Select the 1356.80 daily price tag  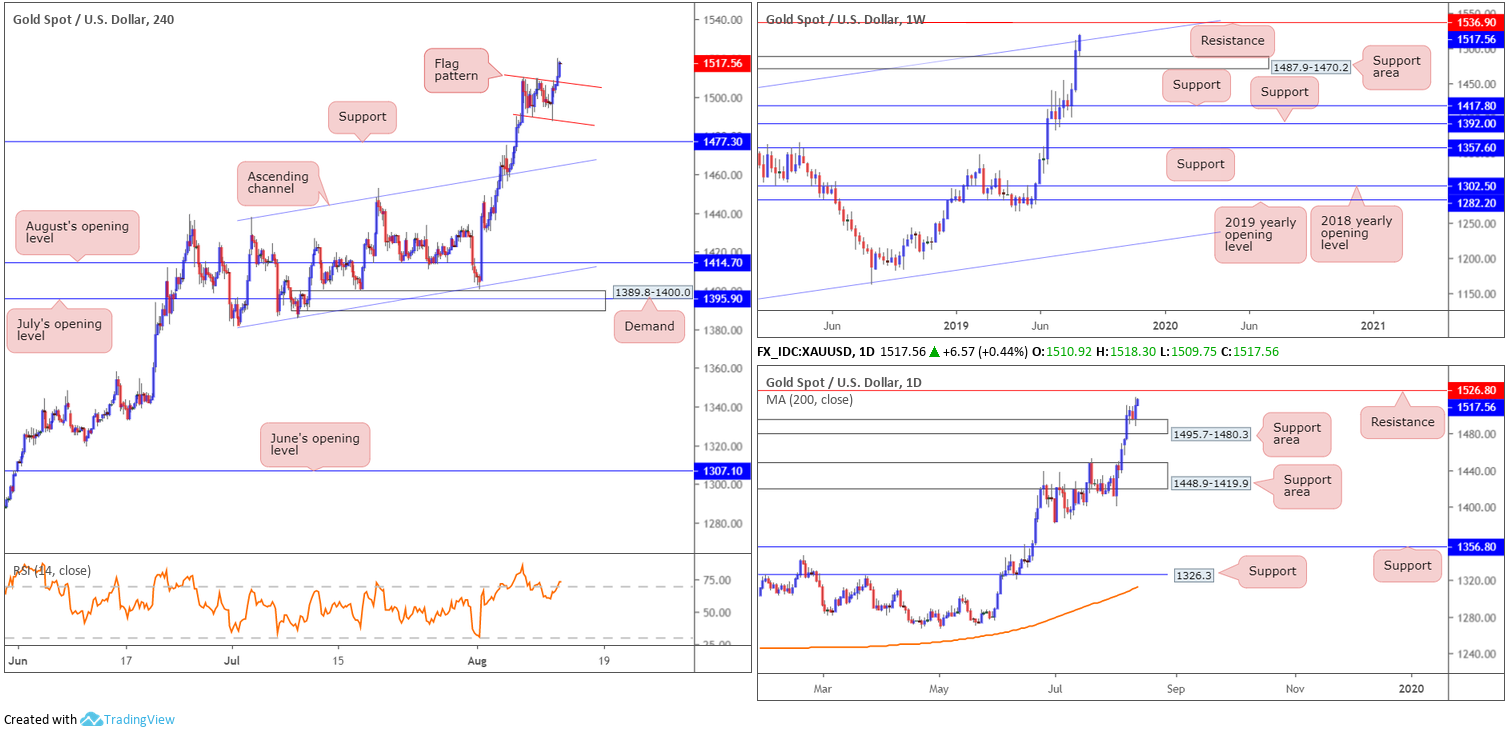pyautogui.click(x=1476, y=547)
